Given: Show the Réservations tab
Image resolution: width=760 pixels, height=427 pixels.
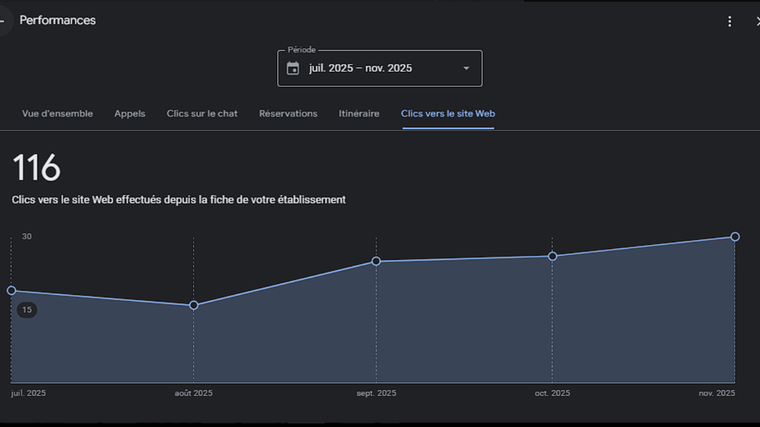Looking at the screenshot, I should [288, 114].
